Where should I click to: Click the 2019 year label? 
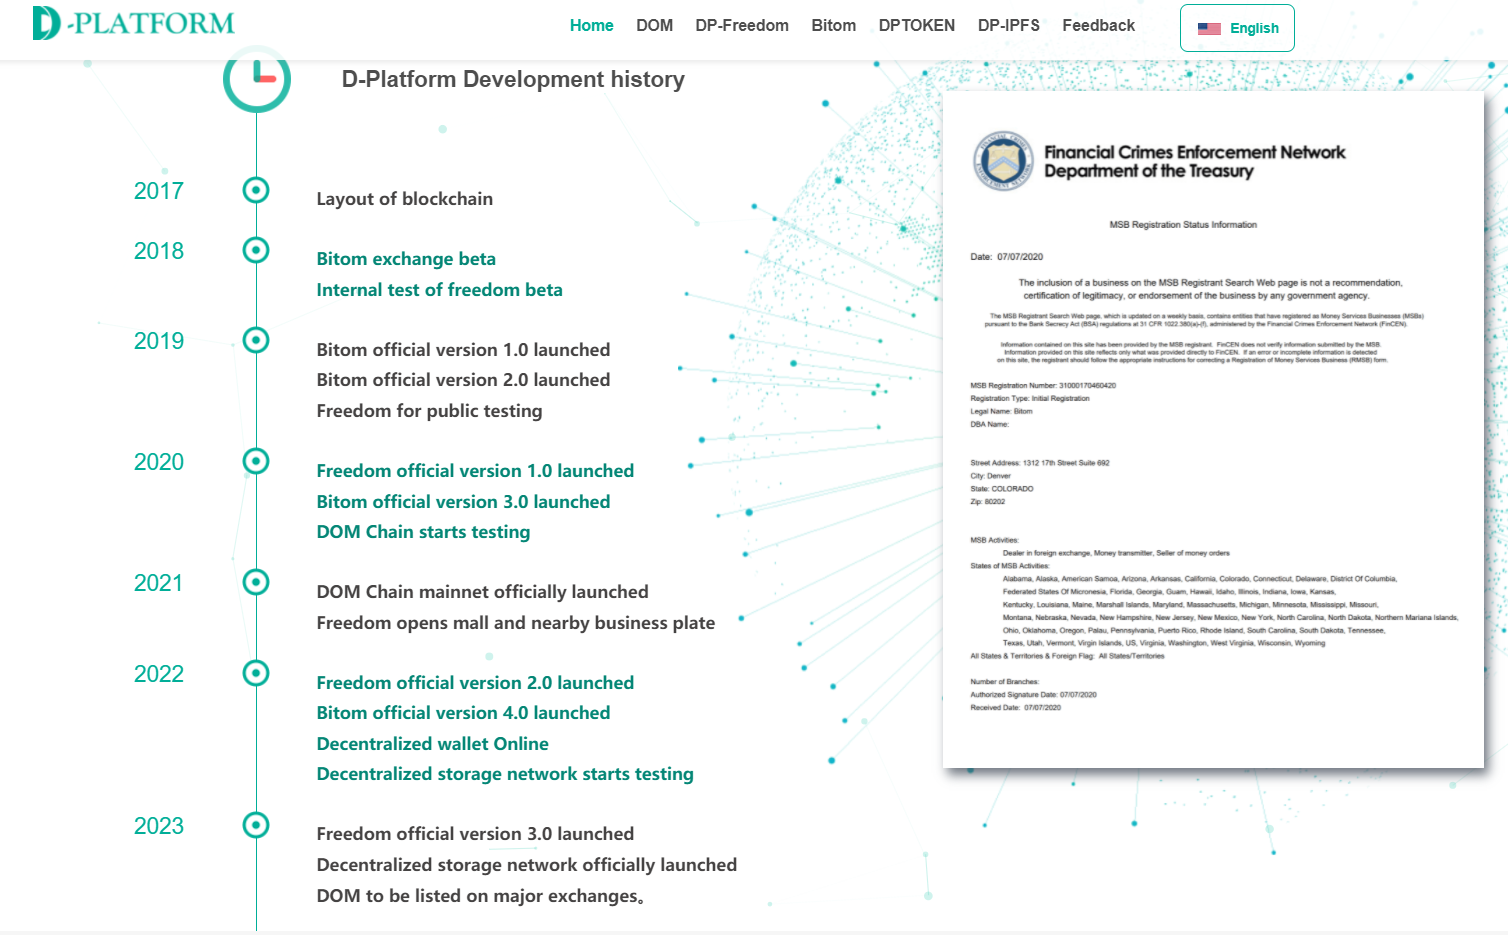[x=159, y=341]
